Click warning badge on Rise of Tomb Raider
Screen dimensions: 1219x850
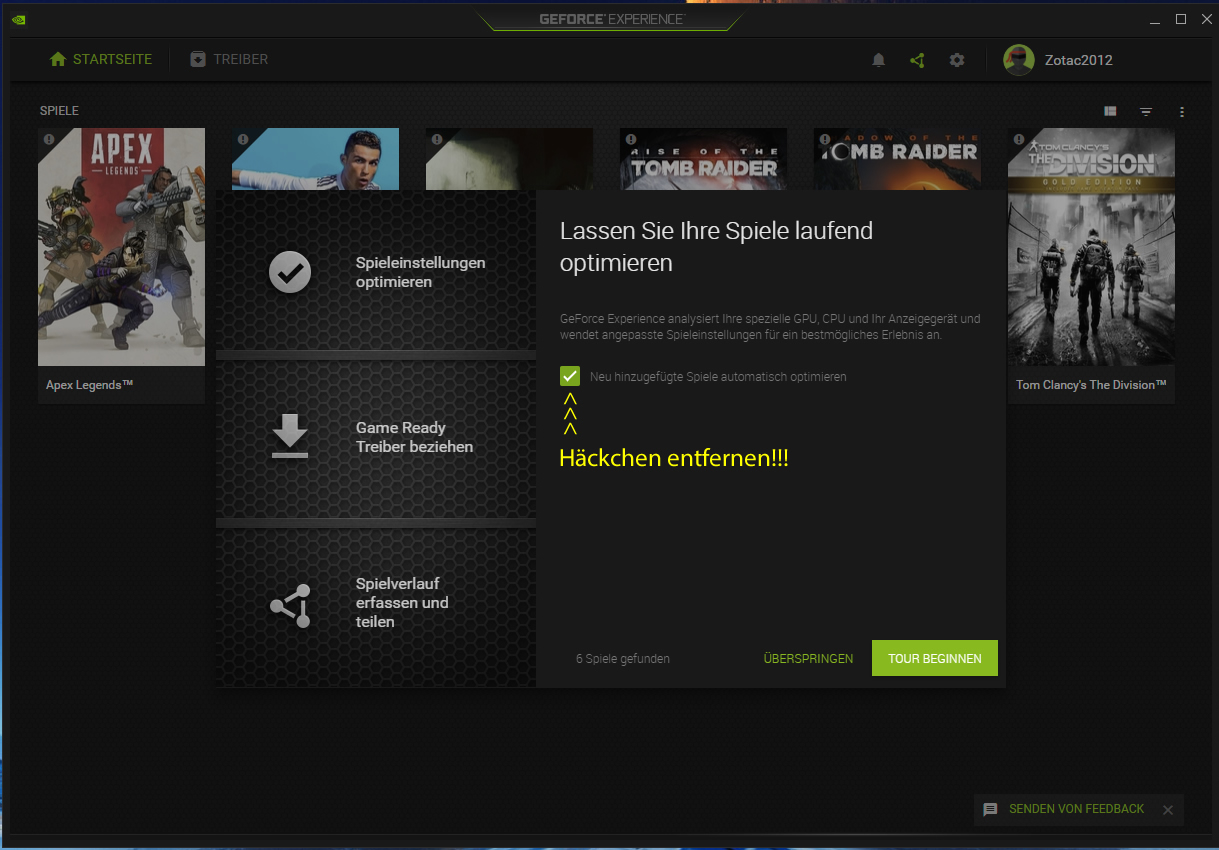pyautogui.click(x=631, y=140)
